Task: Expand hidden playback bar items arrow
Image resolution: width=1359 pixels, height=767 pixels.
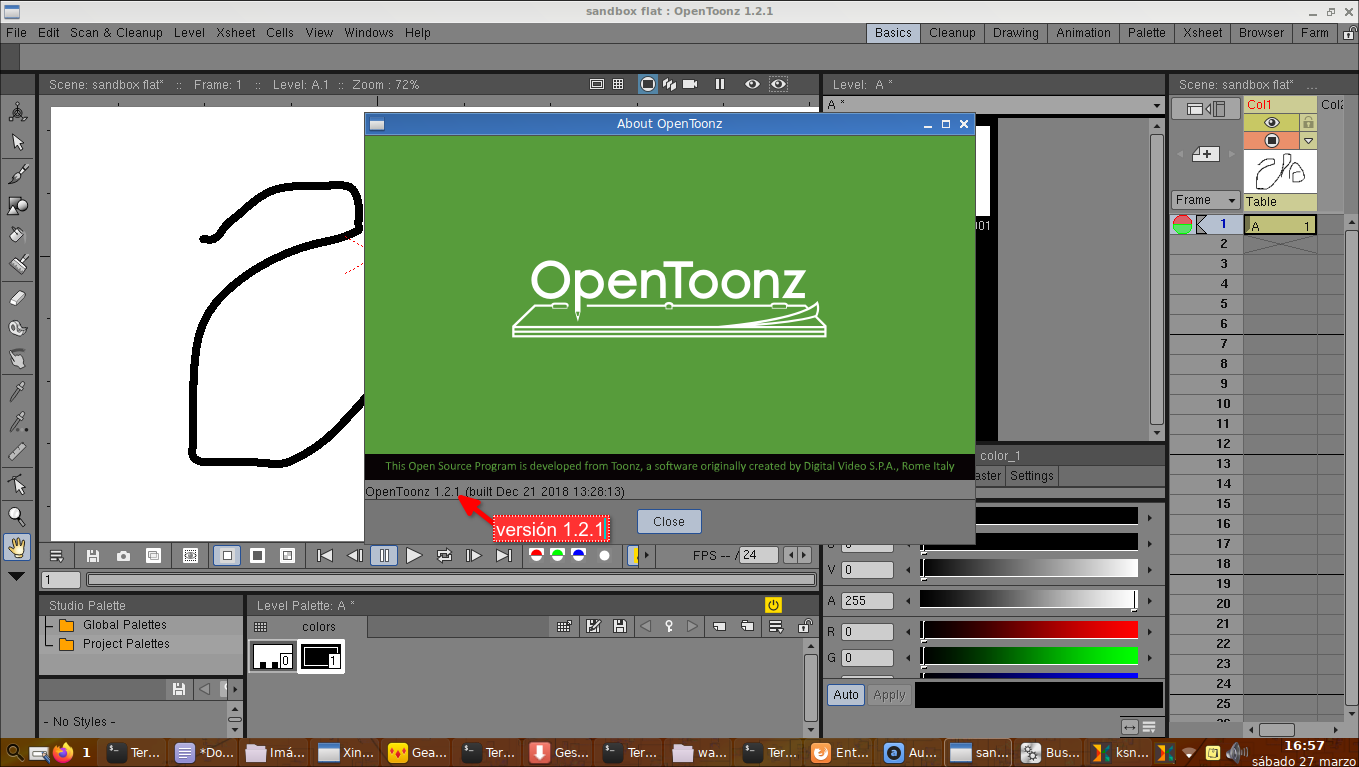Action: point(646,555)
